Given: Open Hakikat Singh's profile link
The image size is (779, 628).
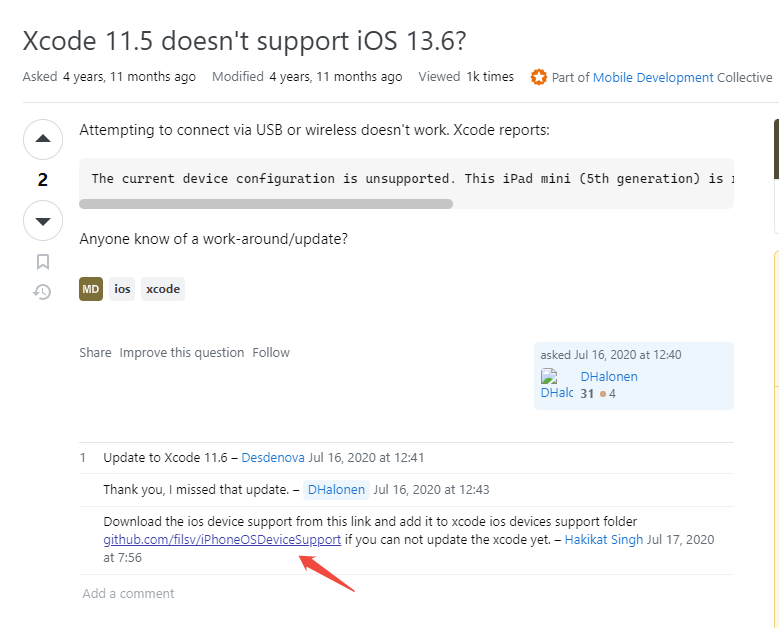Looking at the screenshot, I should pos(604,540).
